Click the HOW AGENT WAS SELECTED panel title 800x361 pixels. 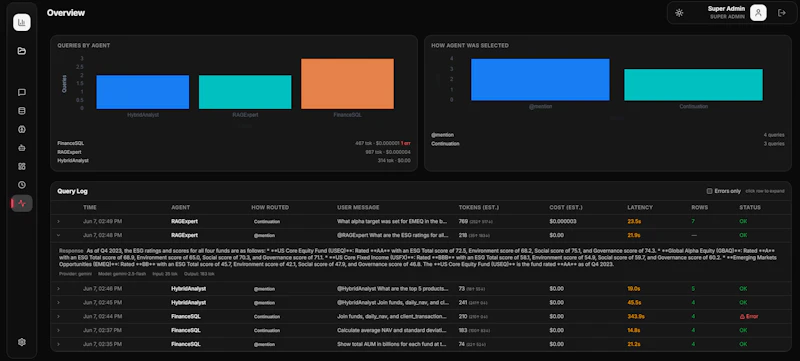pos(470,45)
